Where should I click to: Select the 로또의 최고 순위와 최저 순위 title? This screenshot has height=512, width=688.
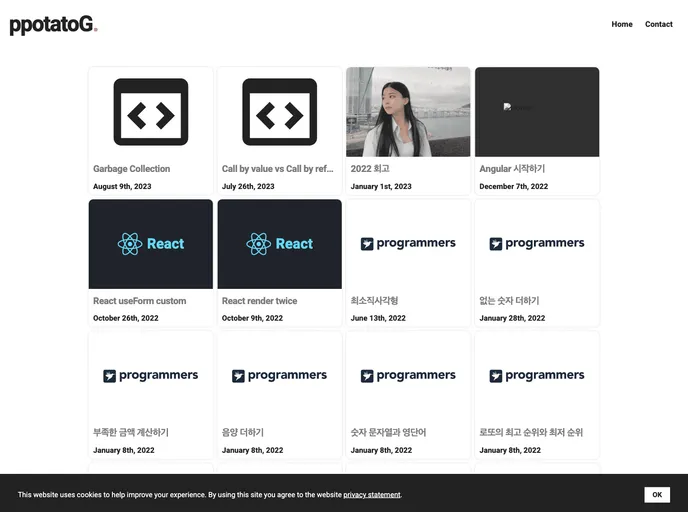(x=531, y=433)
